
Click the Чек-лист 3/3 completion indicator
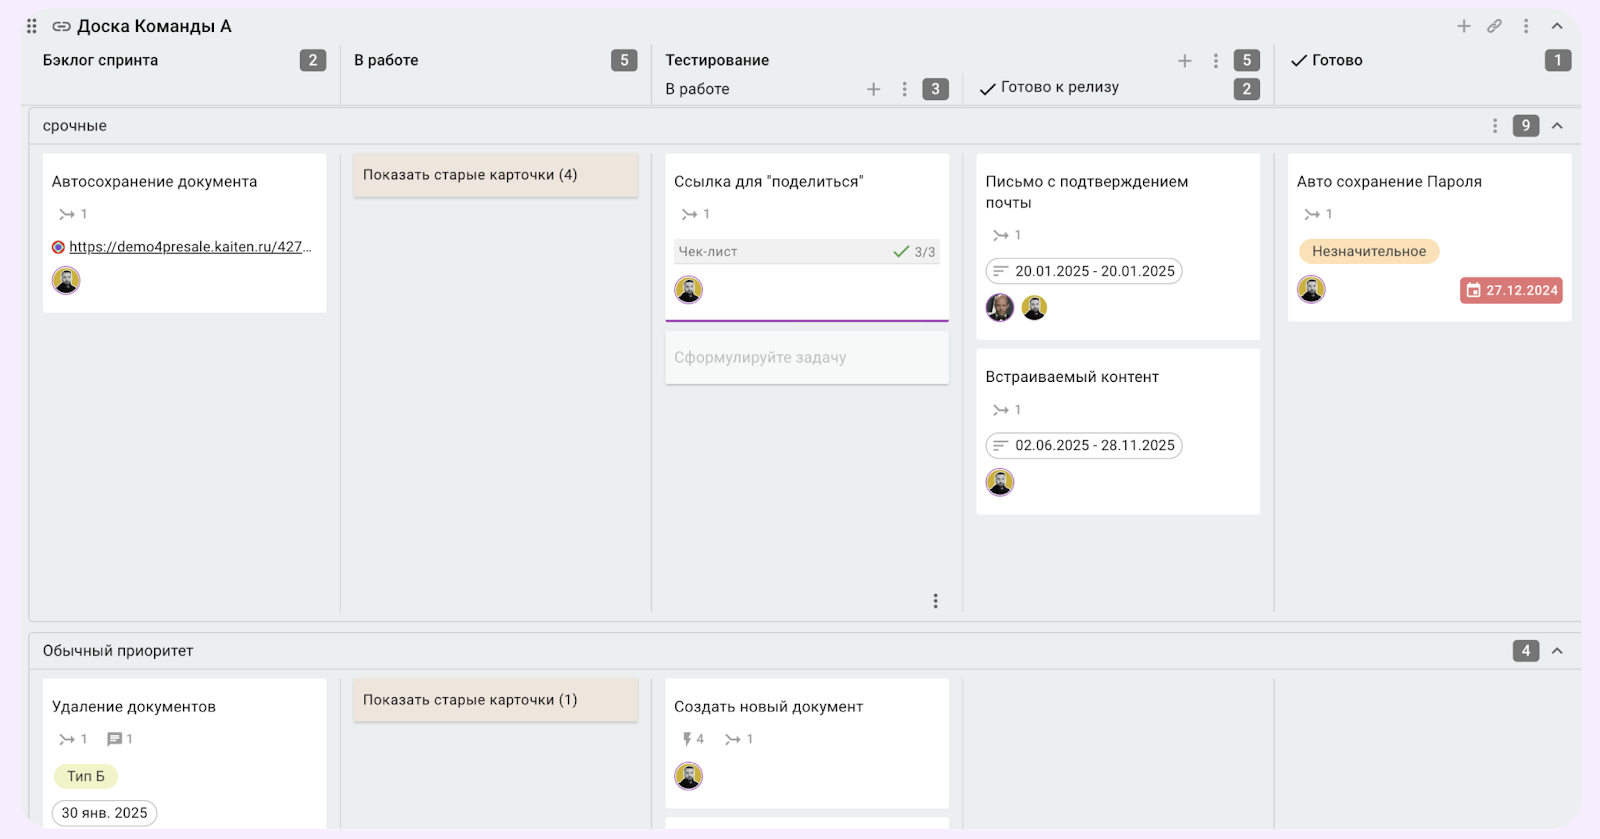pos(915,252)
